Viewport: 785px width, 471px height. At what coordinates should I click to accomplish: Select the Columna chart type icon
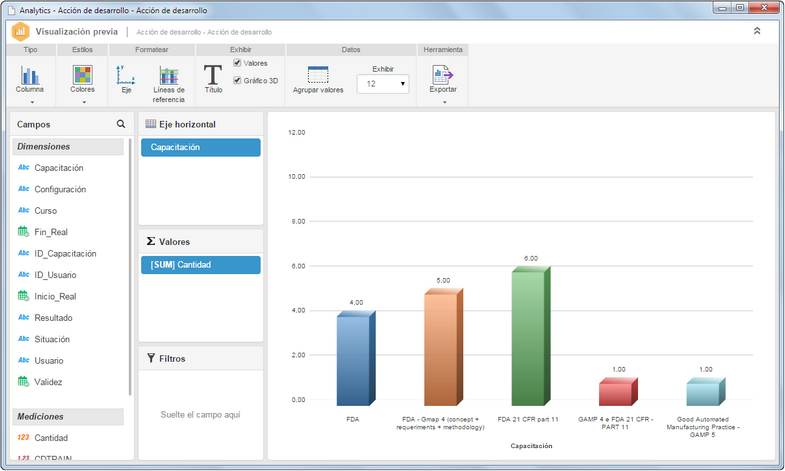[30, 75]
